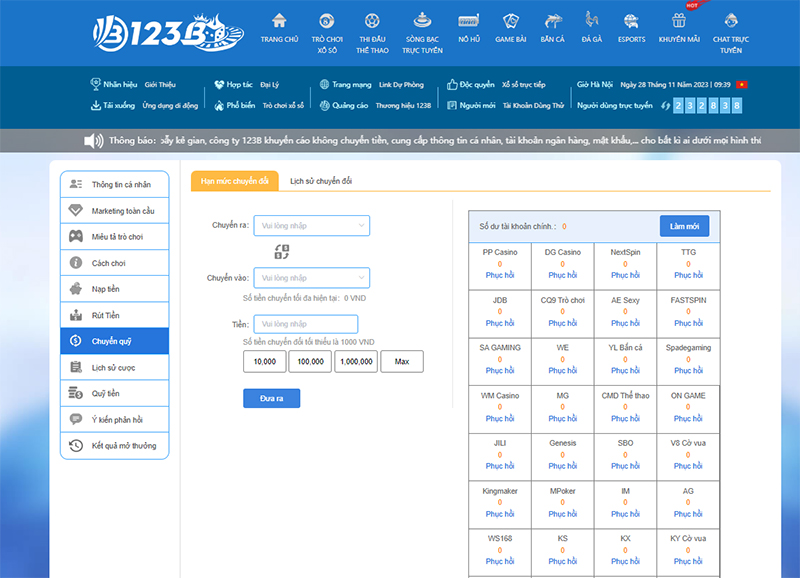Click Tải xuống download icon
Screen dimensions: 800x578
tap(95, 105)
